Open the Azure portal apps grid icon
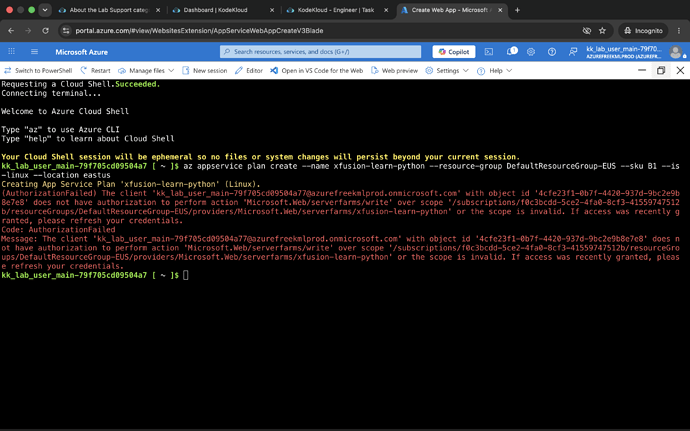The image size is (690, 431). 11,52
